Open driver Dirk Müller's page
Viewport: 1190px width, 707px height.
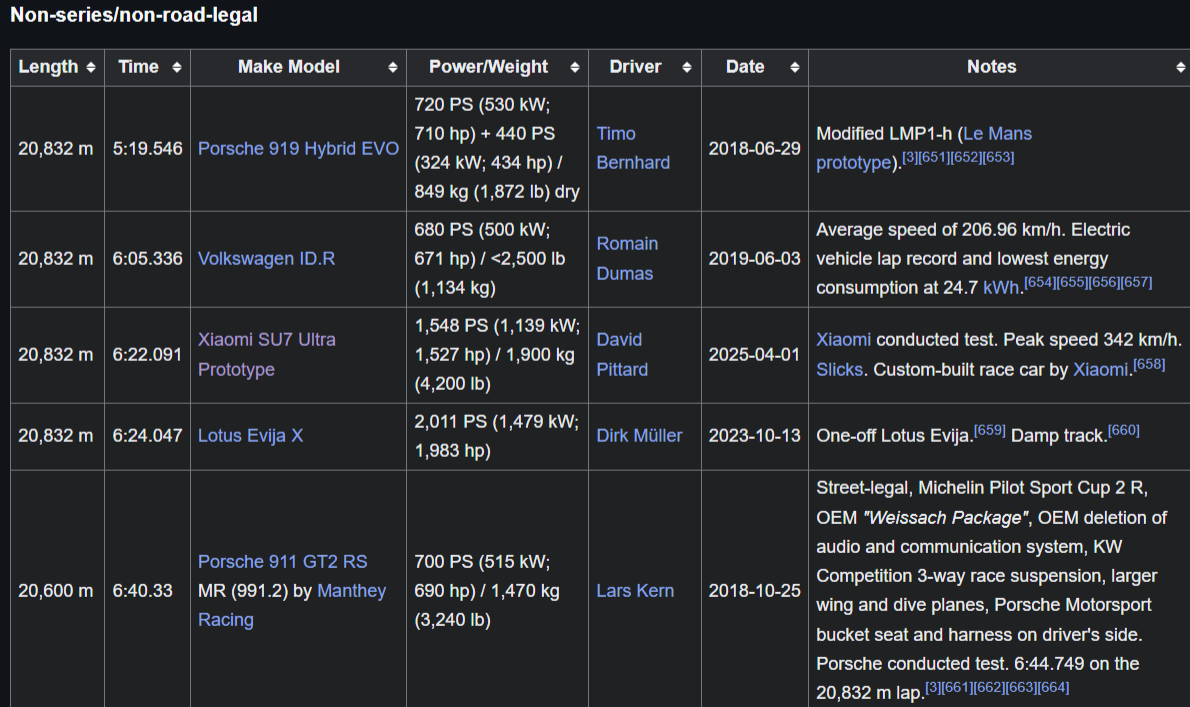[639, 435]
